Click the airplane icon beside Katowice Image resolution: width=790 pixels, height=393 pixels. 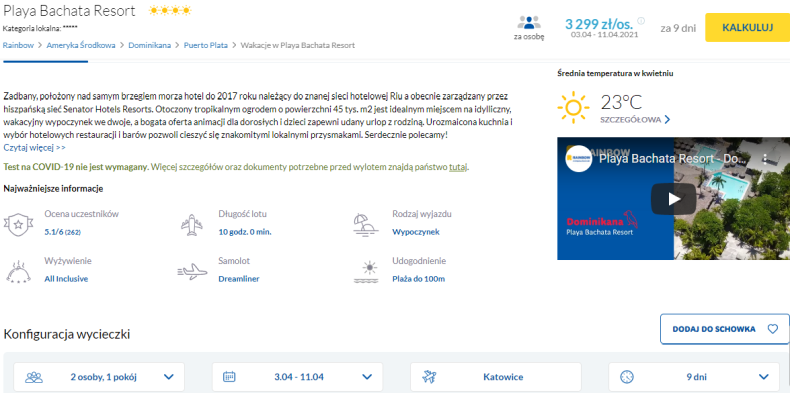coord(429,377)
